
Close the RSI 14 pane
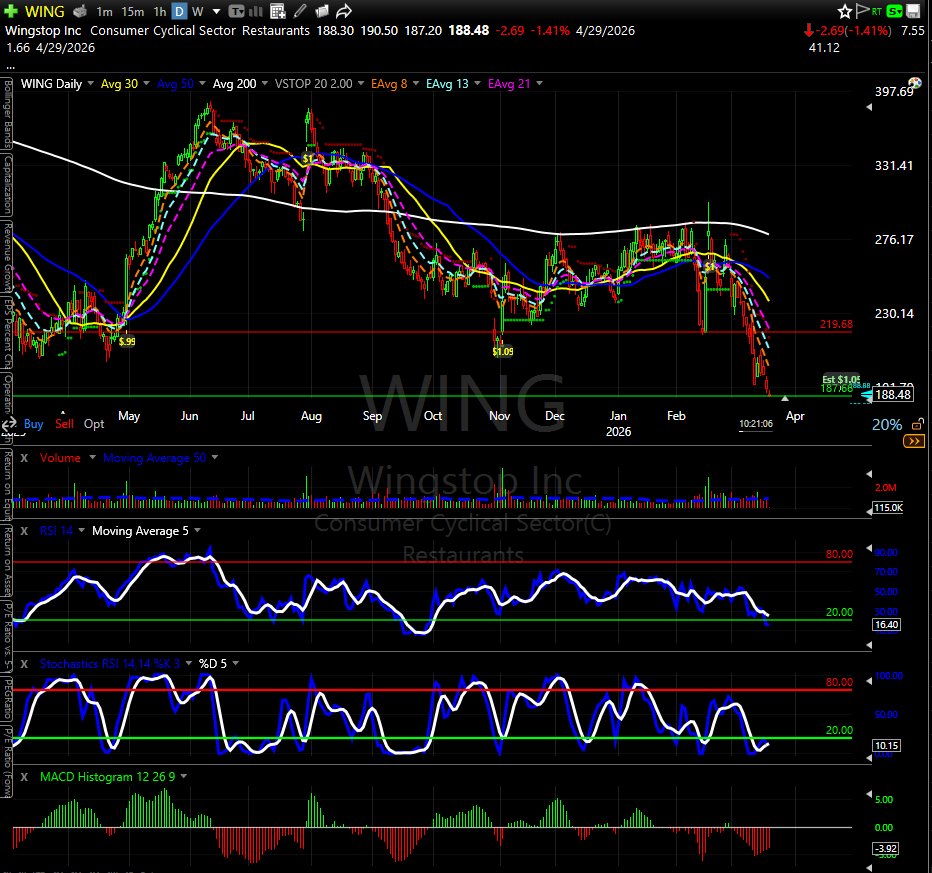point(24,531)
